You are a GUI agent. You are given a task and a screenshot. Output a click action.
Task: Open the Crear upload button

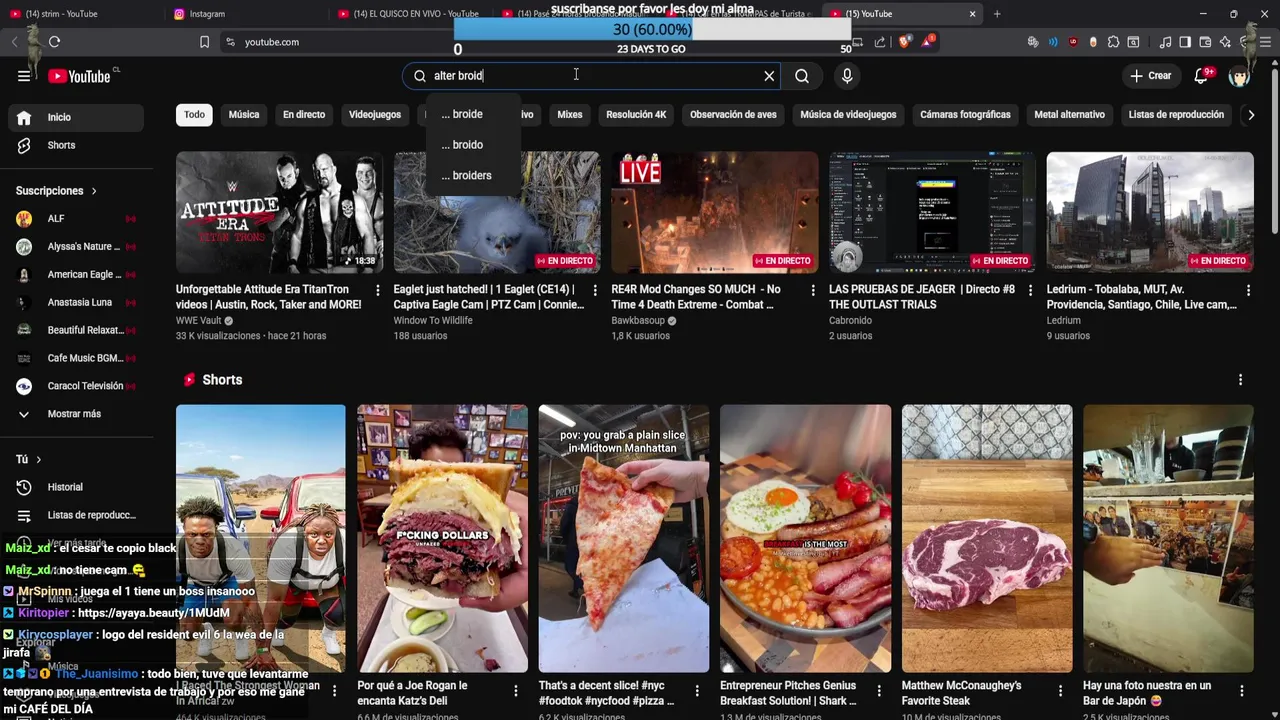(1150, 76)
